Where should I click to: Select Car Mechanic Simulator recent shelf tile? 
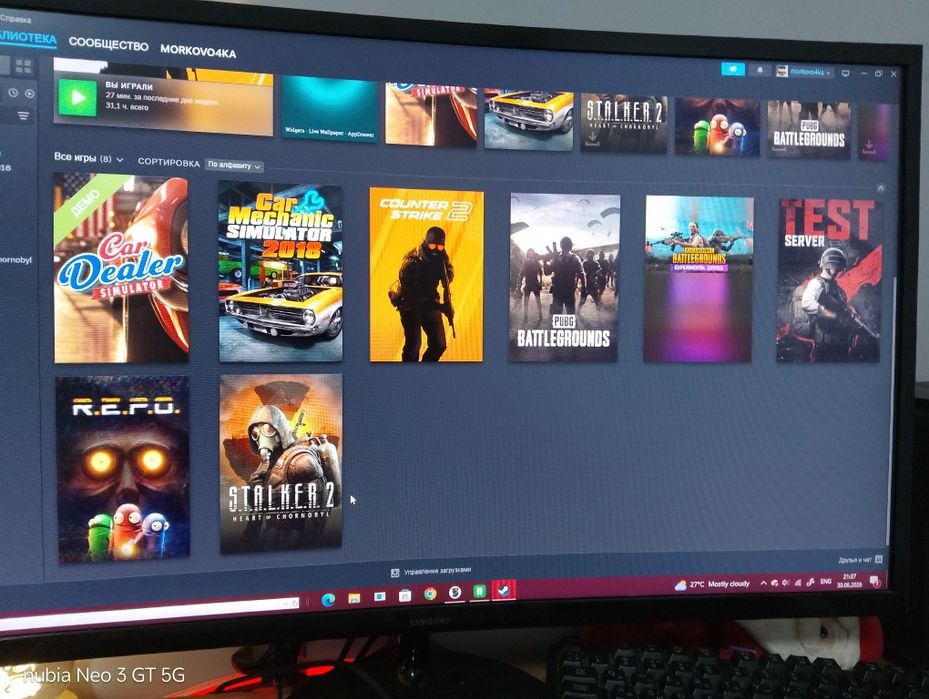point(529,120)
